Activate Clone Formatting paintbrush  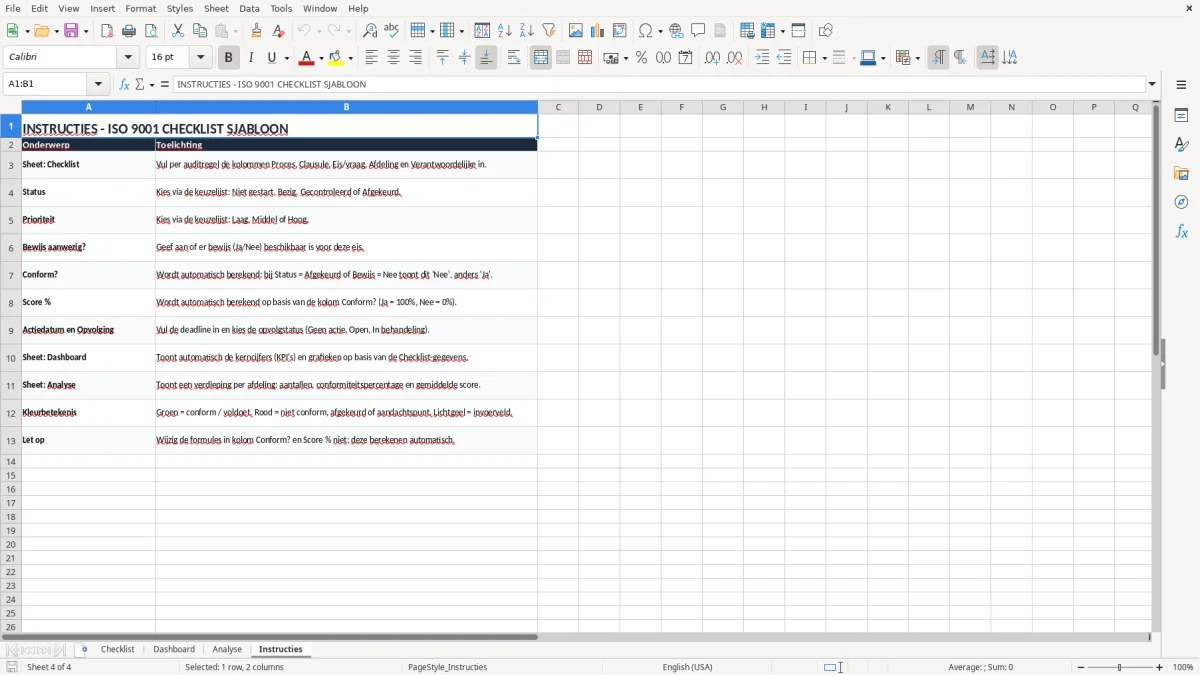[257, 31]
